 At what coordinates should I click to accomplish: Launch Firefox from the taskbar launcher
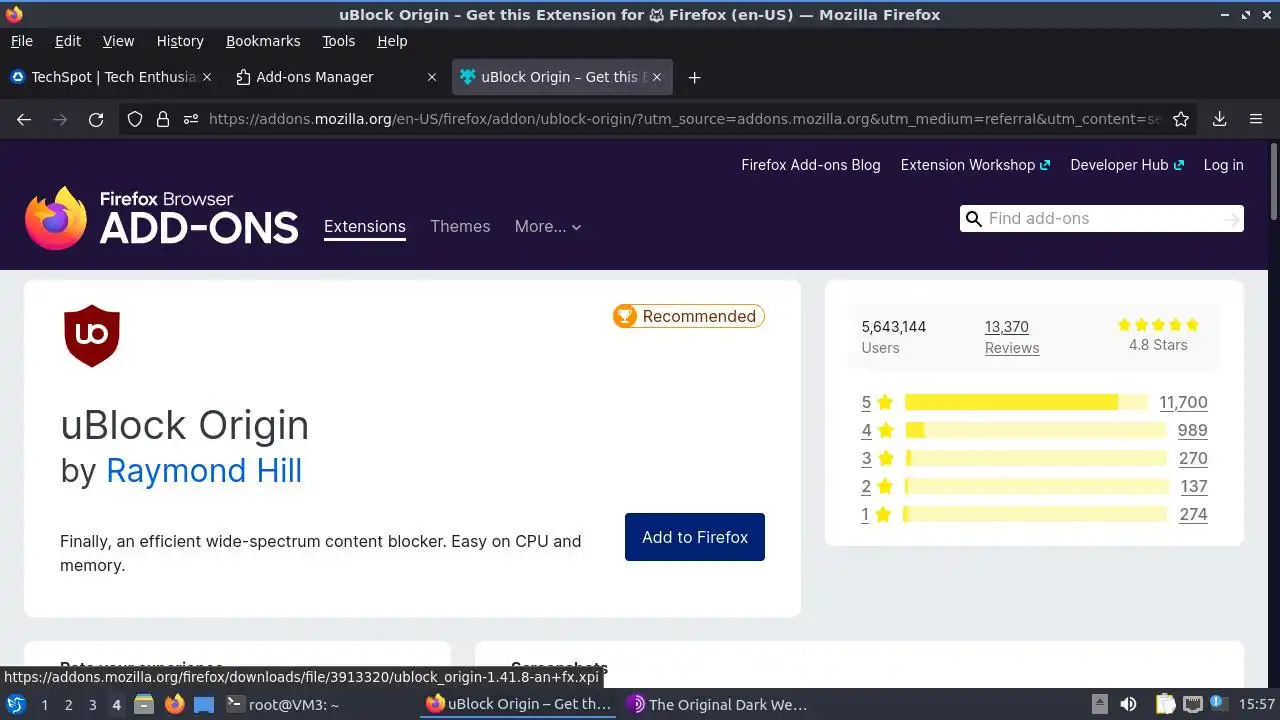click(x=174, y=704)
